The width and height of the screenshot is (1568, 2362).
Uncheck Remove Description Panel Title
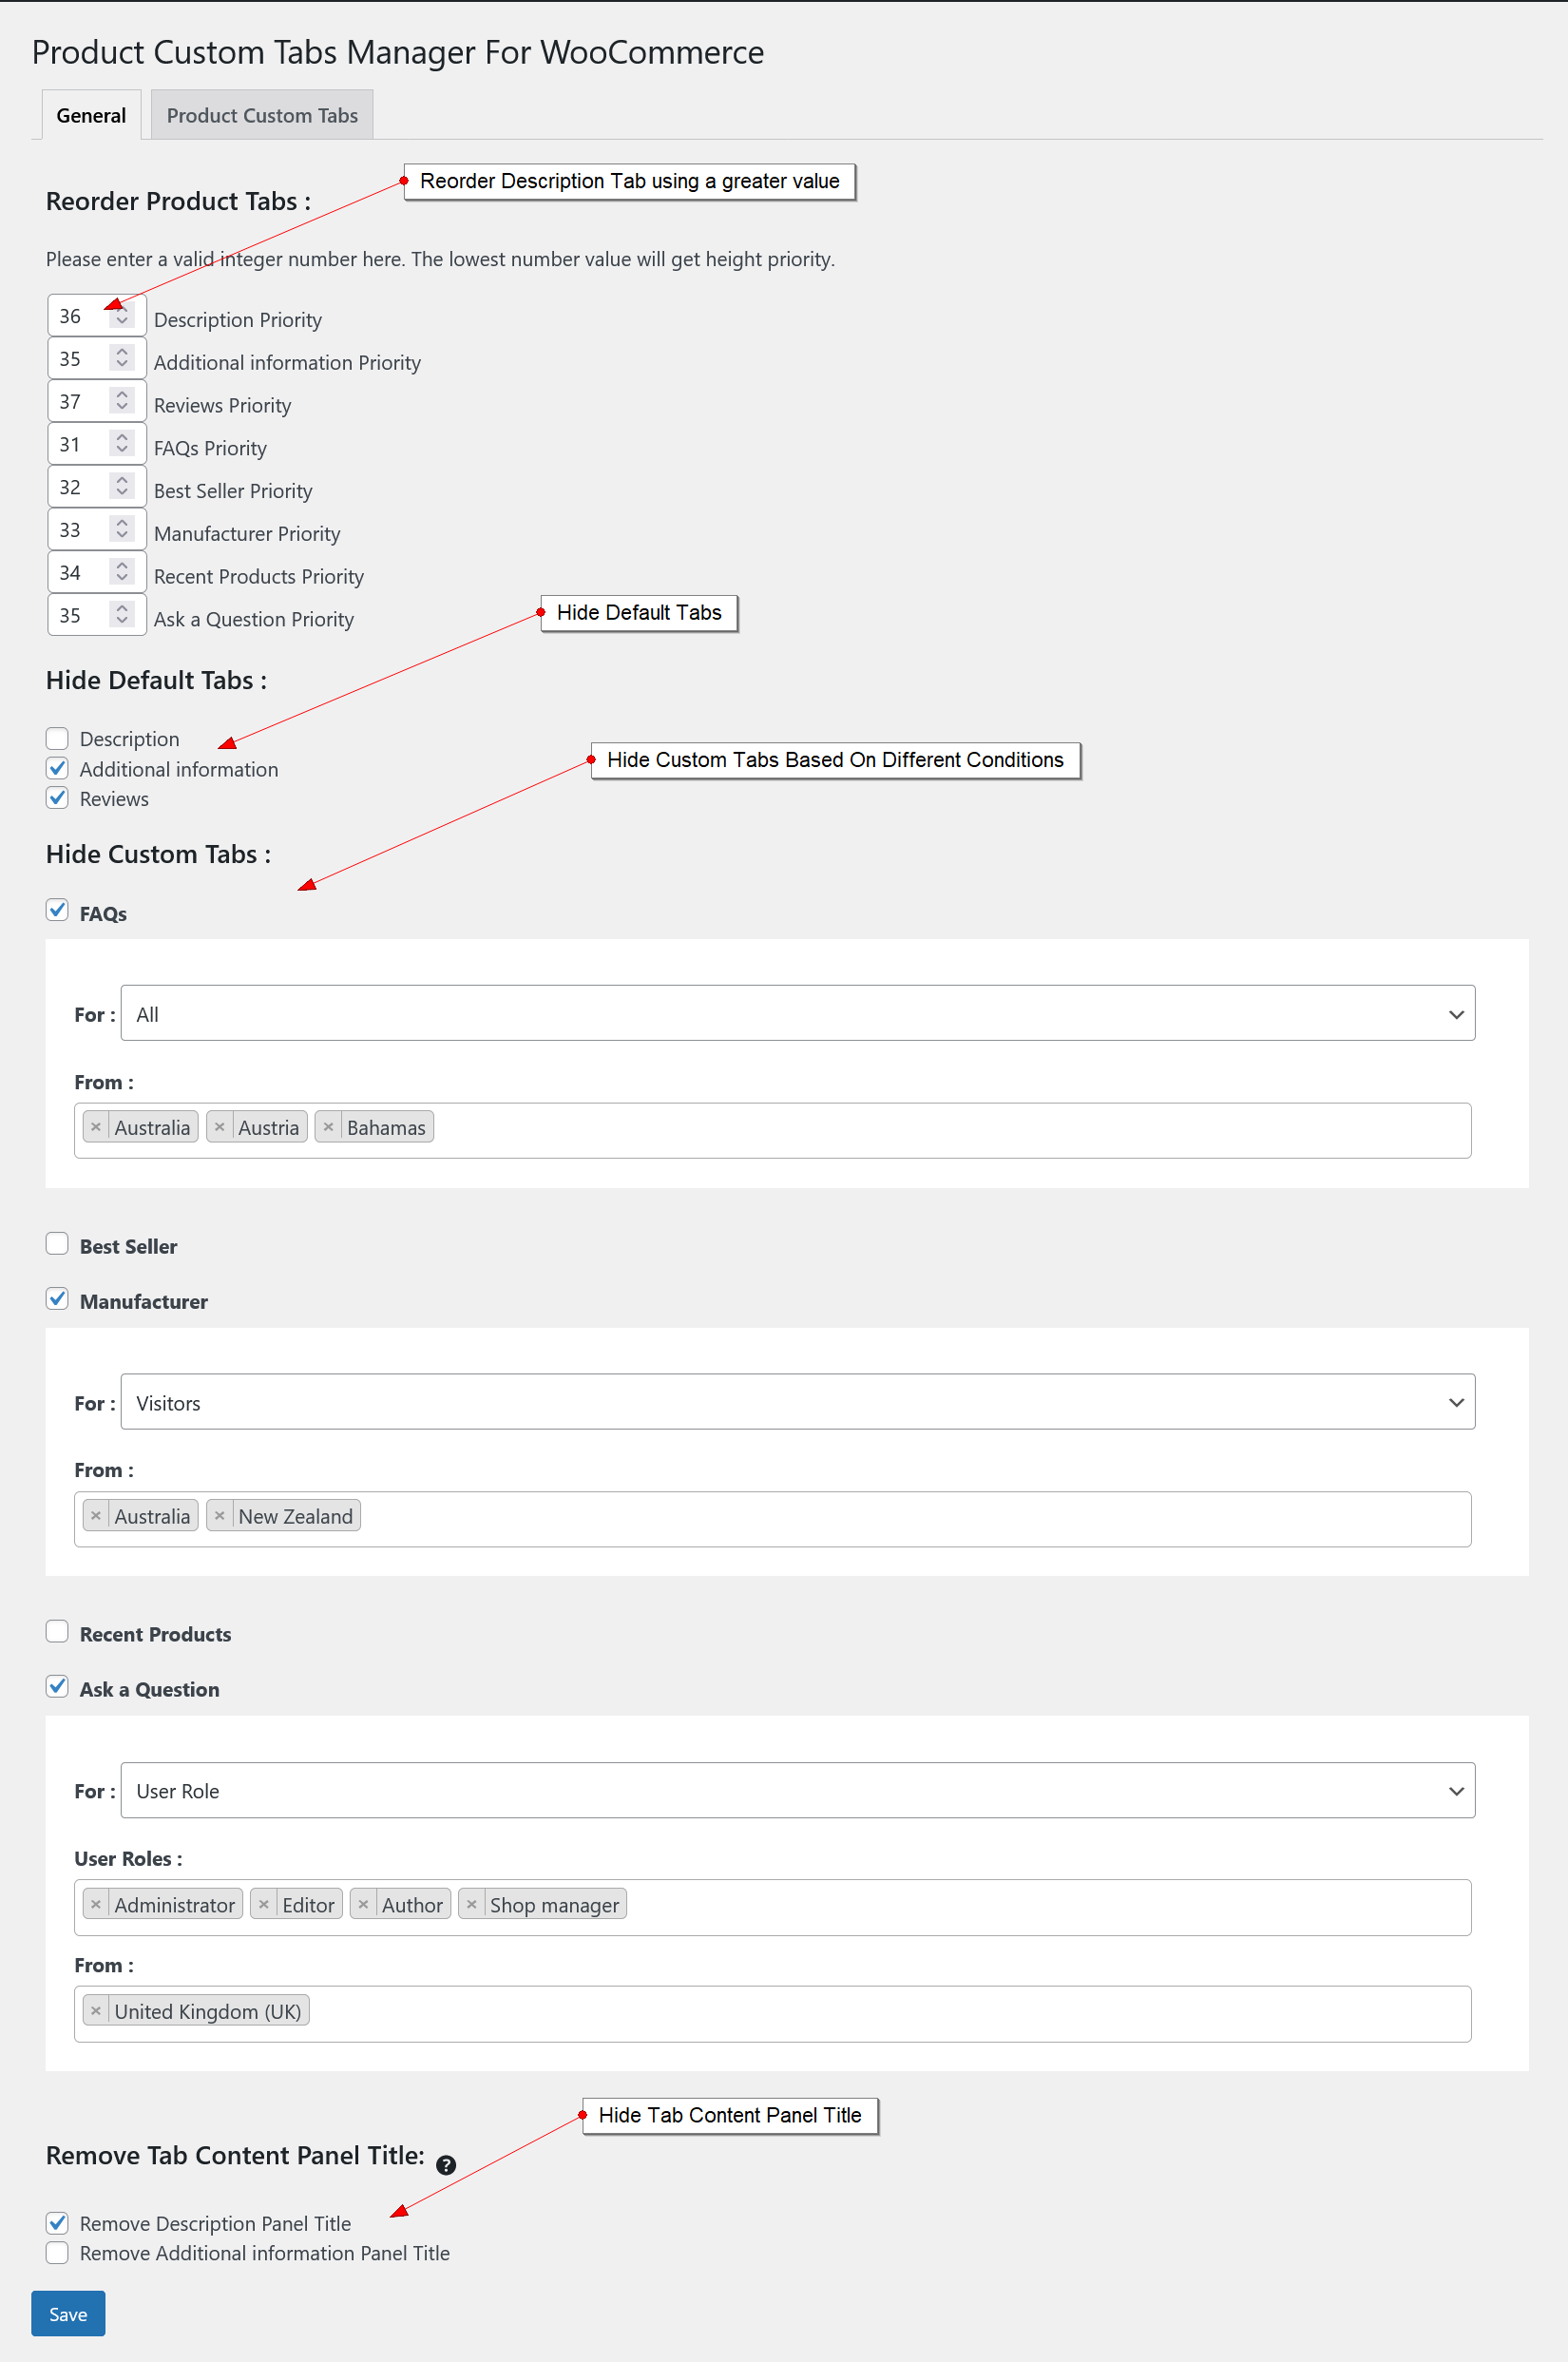tap(57, 2222)
